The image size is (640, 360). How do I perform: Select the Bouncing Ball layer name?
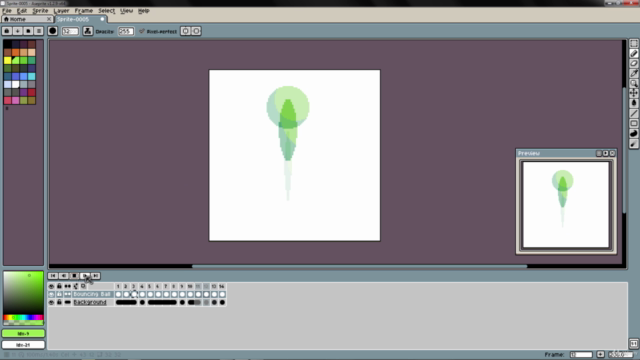(x=92, y=294)
